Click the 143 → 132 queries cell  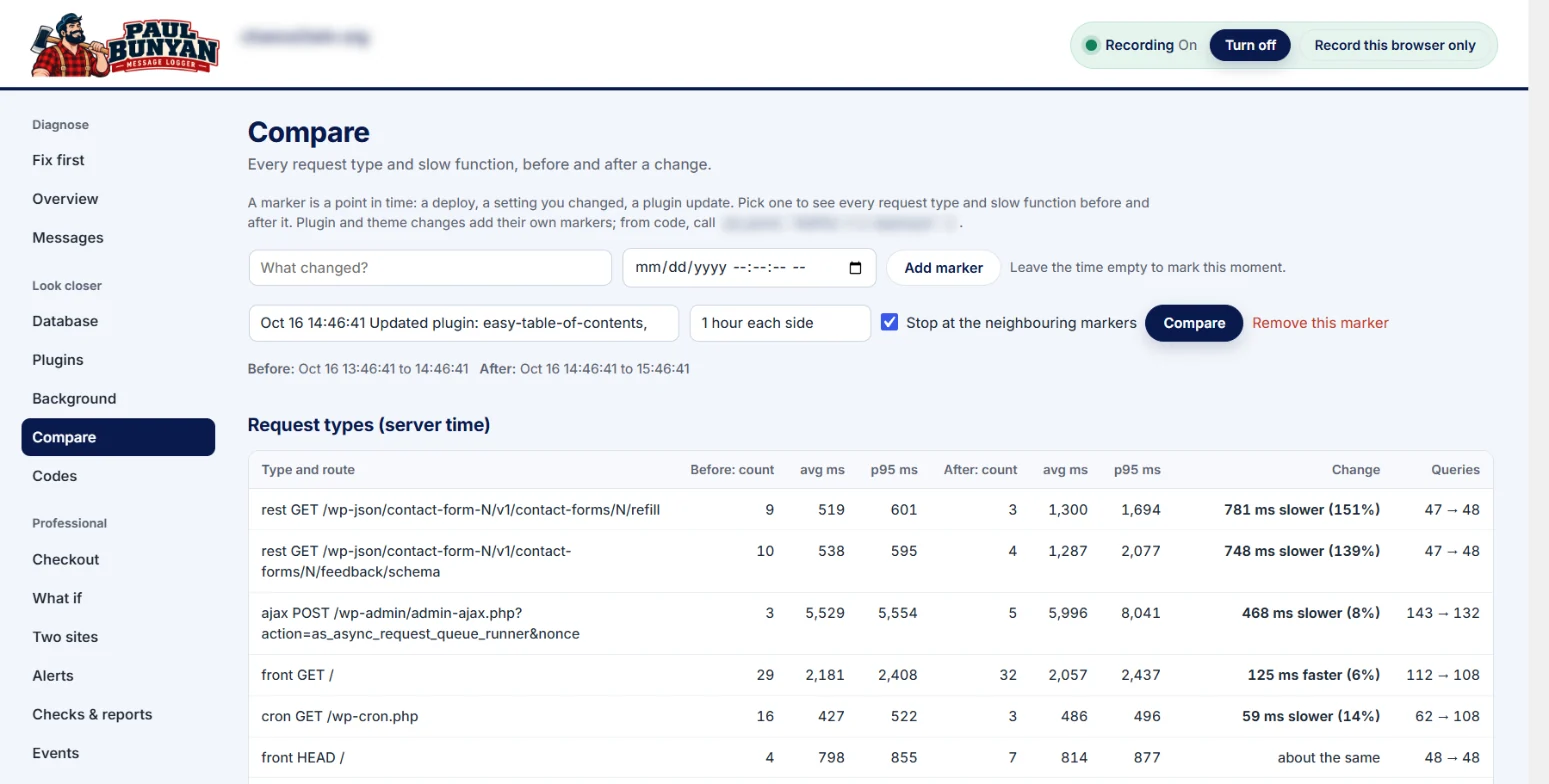(1442, 613)
